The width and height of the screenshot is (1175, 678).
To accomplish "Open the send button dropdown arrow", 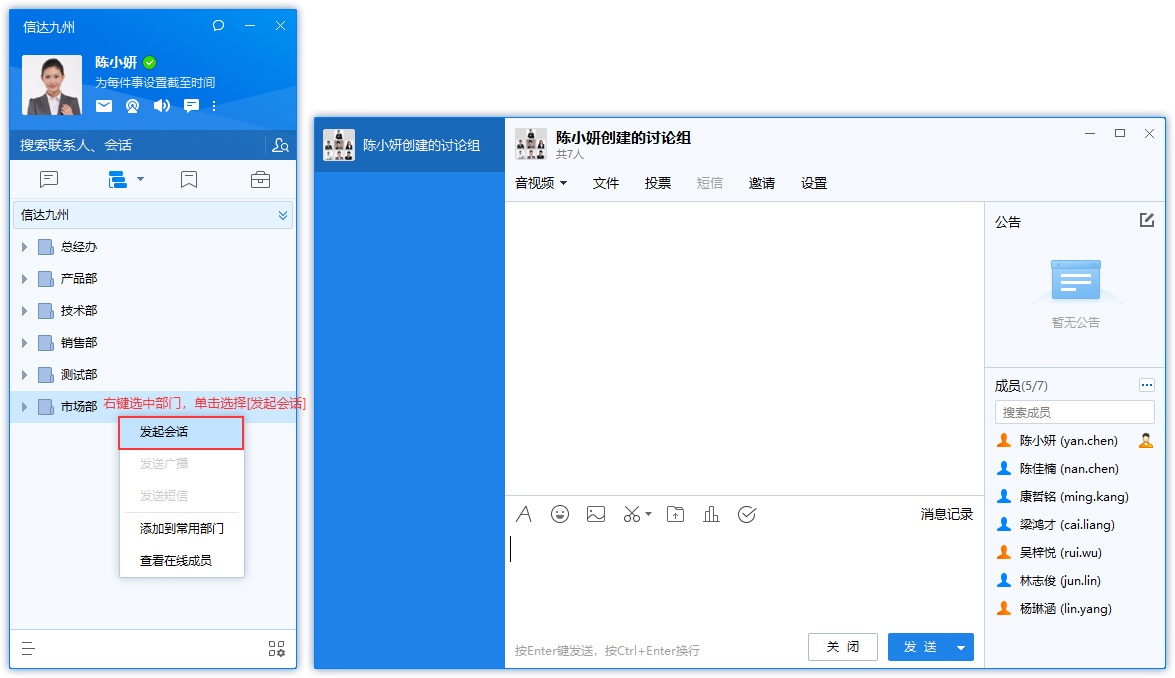I will click(x=963, y=647).
